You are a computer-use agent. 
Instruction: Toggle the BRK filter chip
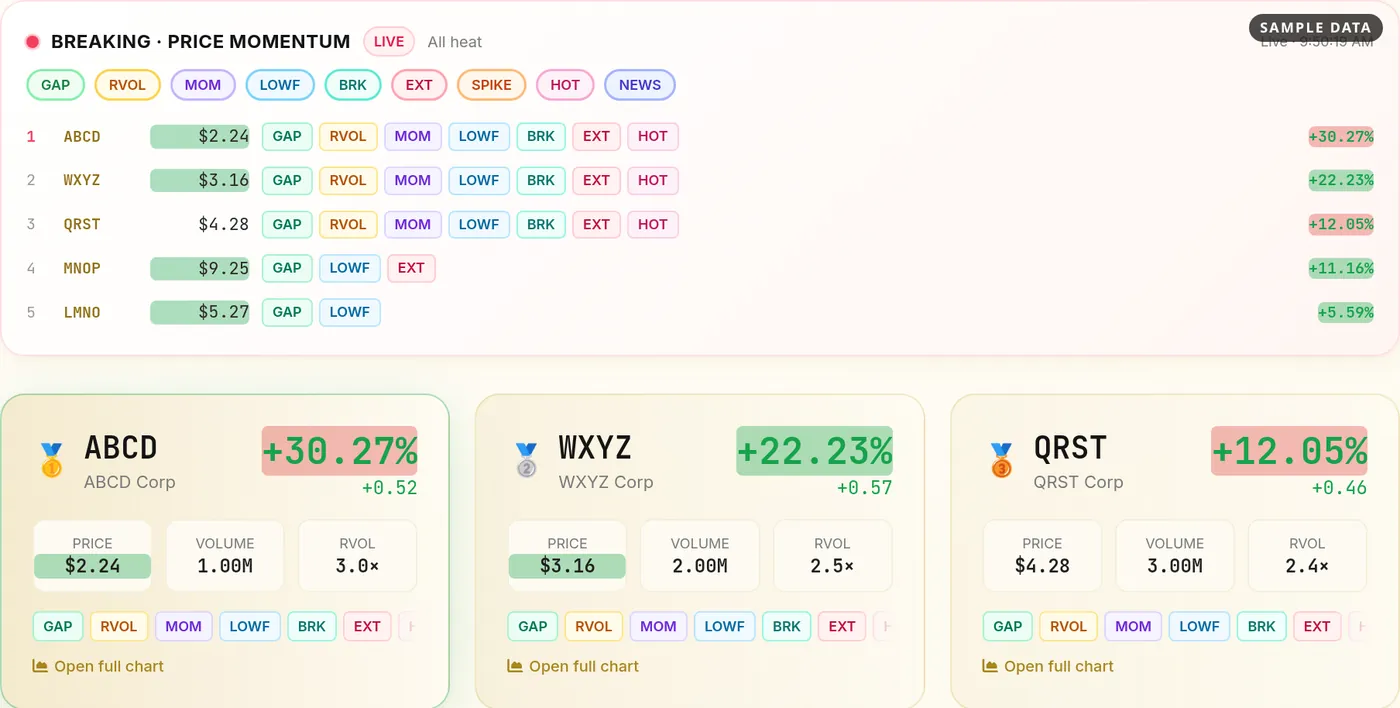pos(353,85)
